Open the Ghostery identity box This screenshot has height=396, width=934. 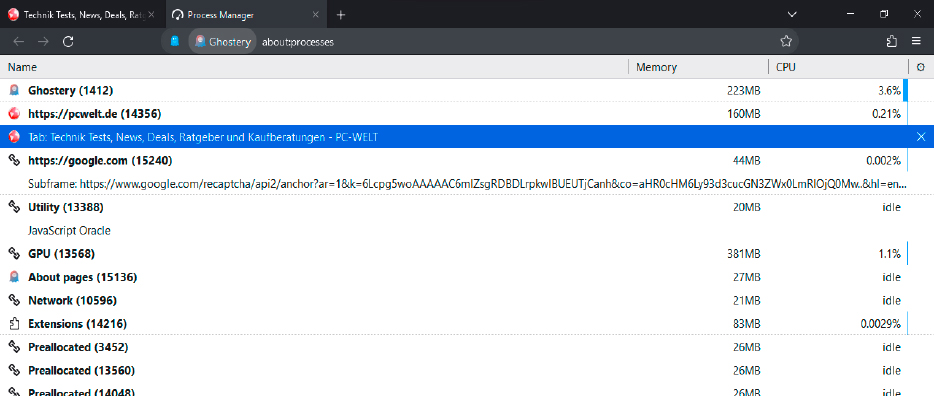tap(223, 42)
